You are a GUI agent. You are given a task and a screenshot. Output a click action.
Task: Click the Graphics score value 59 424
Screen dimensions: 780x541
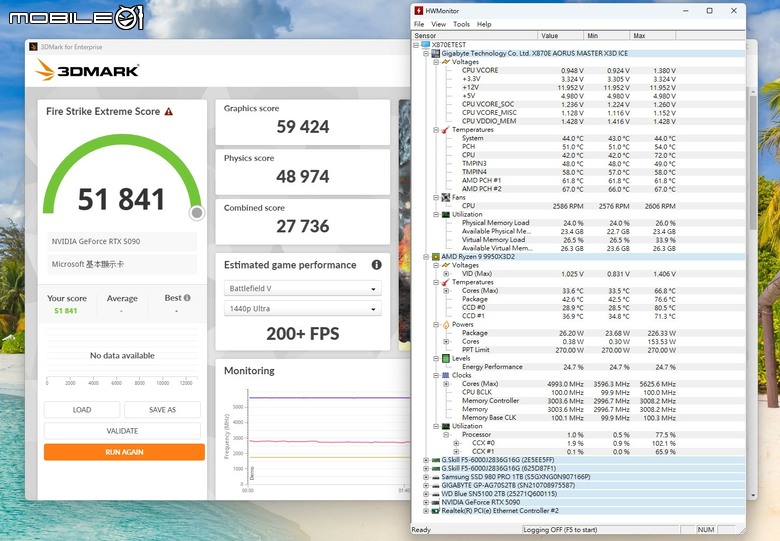(x=302, y=127)
